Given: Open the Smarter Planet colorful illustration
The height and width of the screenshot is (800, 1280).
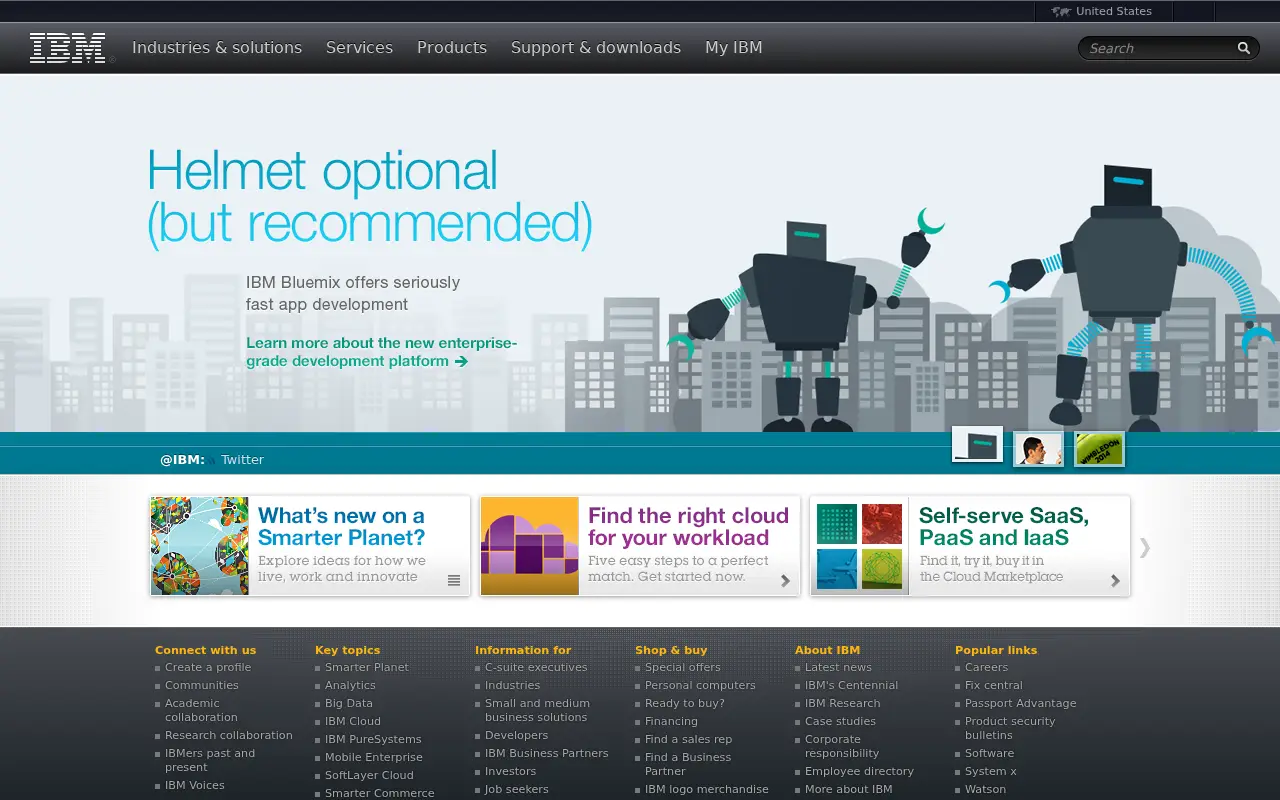Looking at the screenshot, I should pos(200,546).
